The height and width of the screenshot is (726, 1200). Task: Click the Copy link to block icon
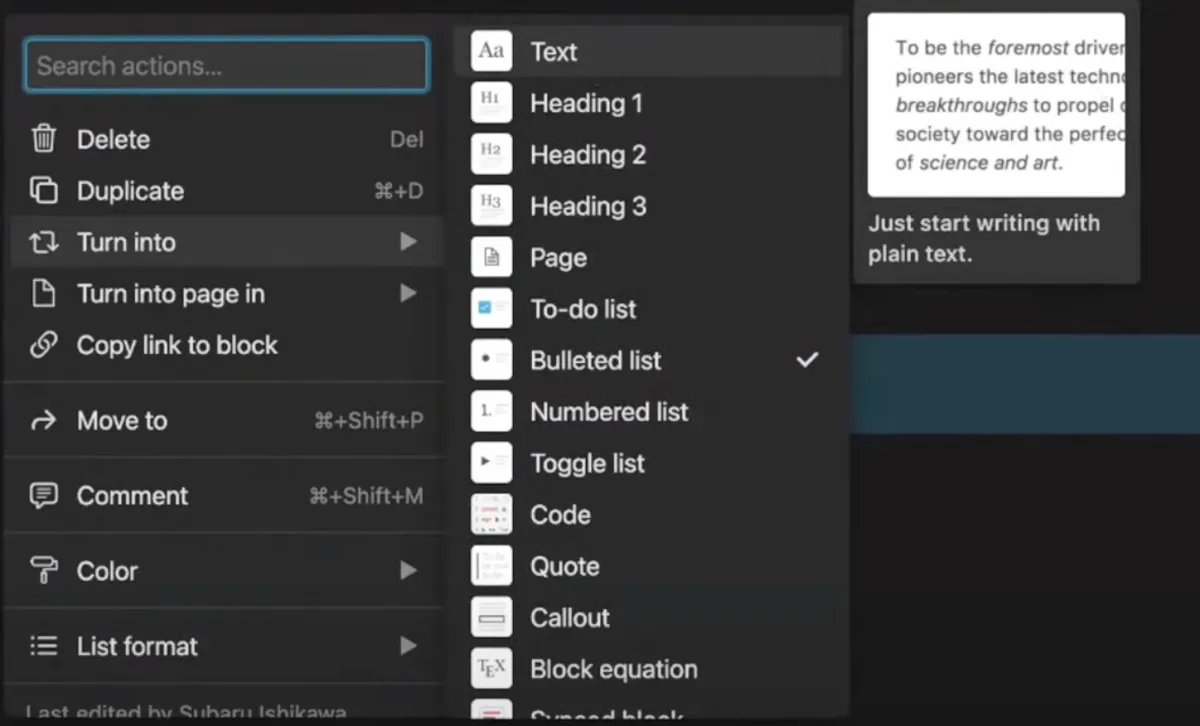(44, 345)
